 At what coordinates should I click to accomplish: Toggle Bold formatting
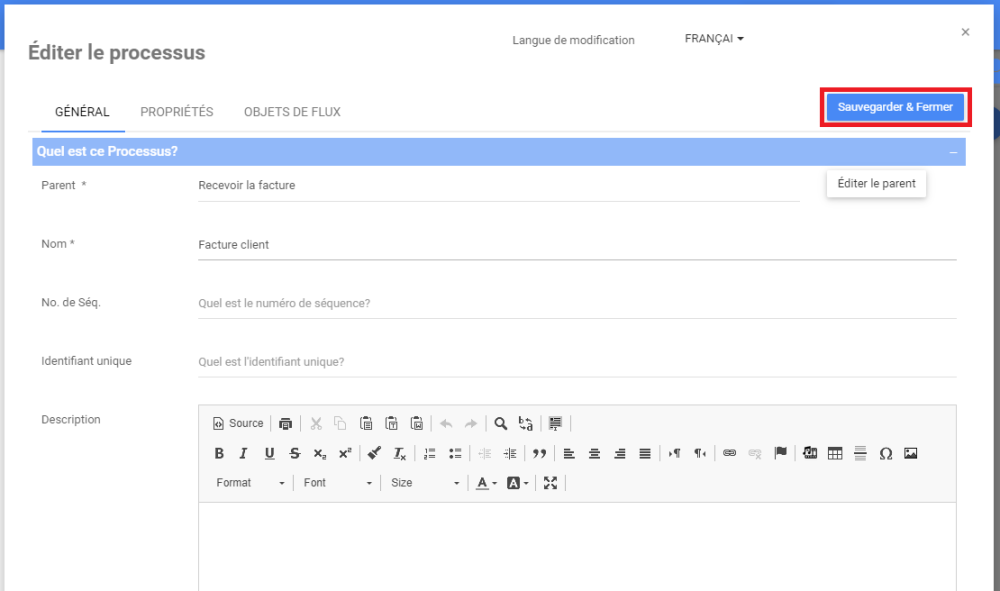tap(219, 453)
